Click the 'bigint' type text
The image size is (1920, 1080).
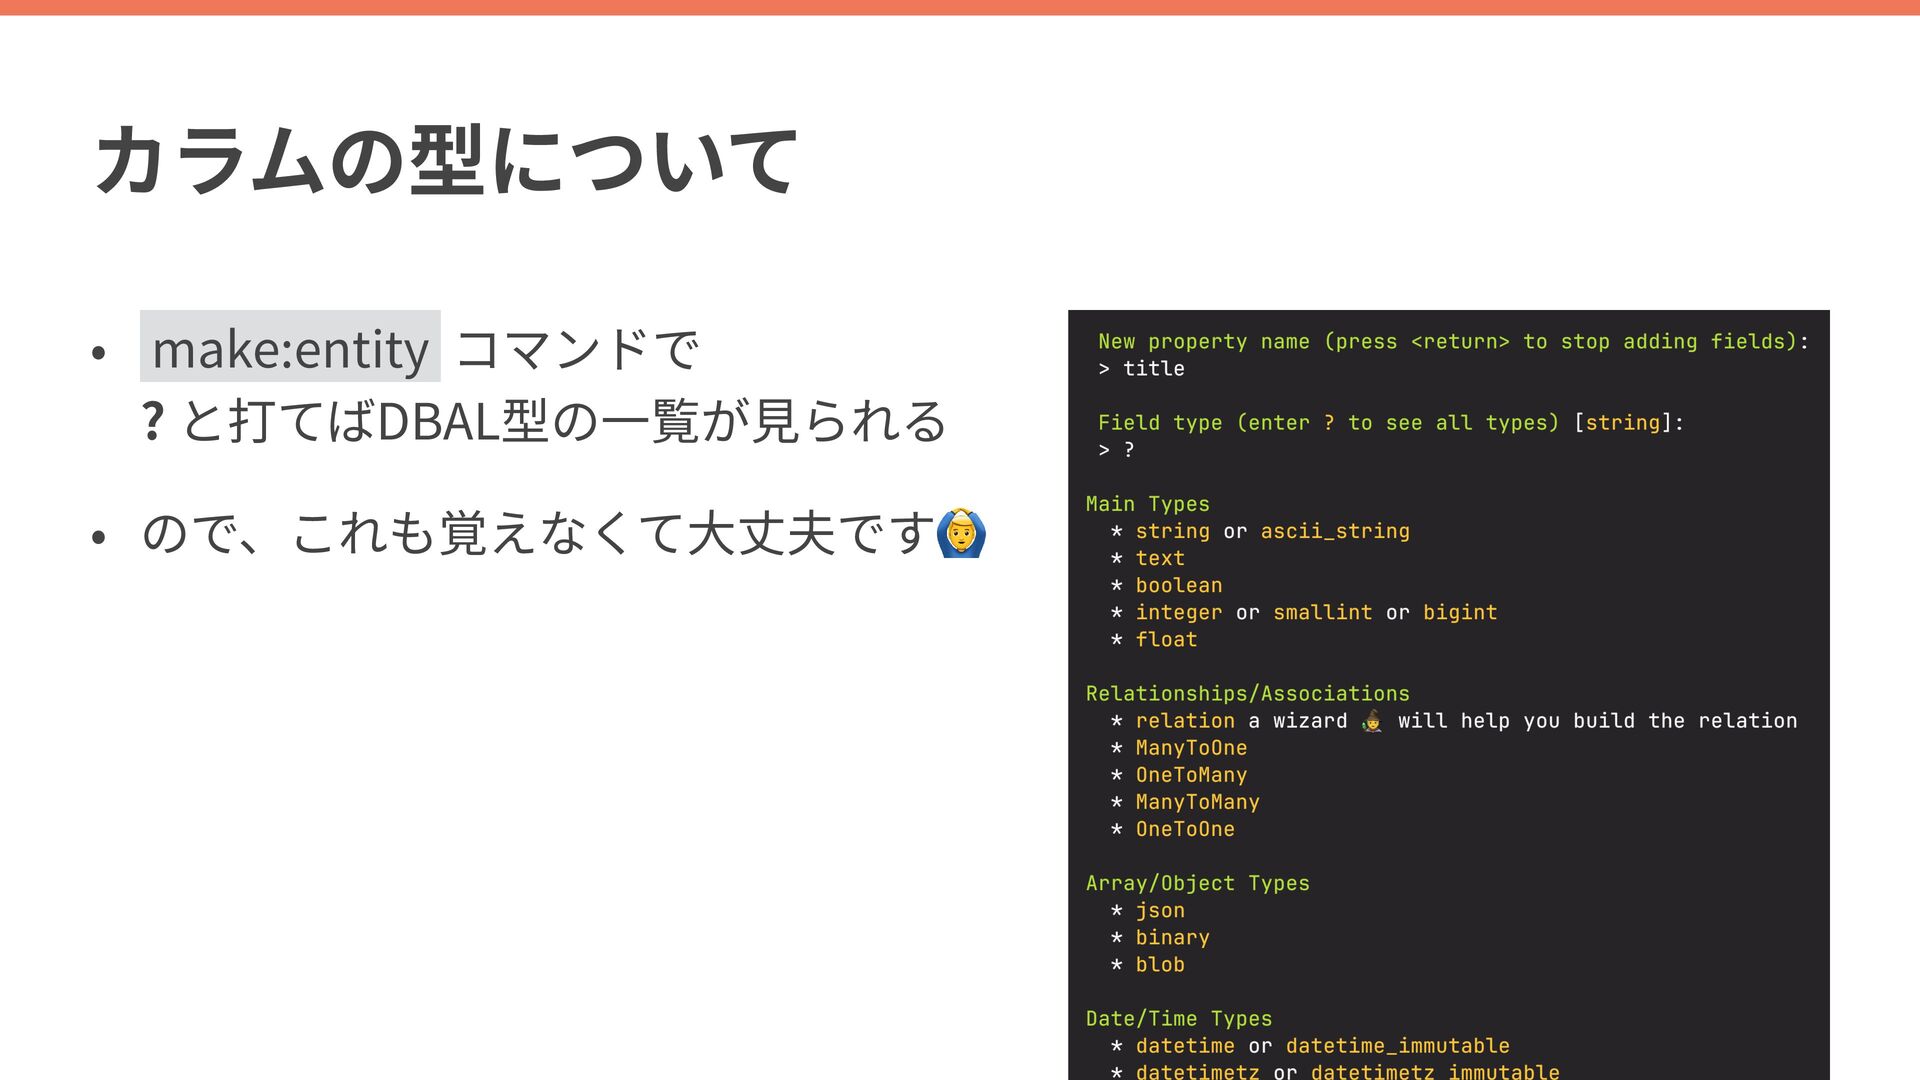[1459, 612]
